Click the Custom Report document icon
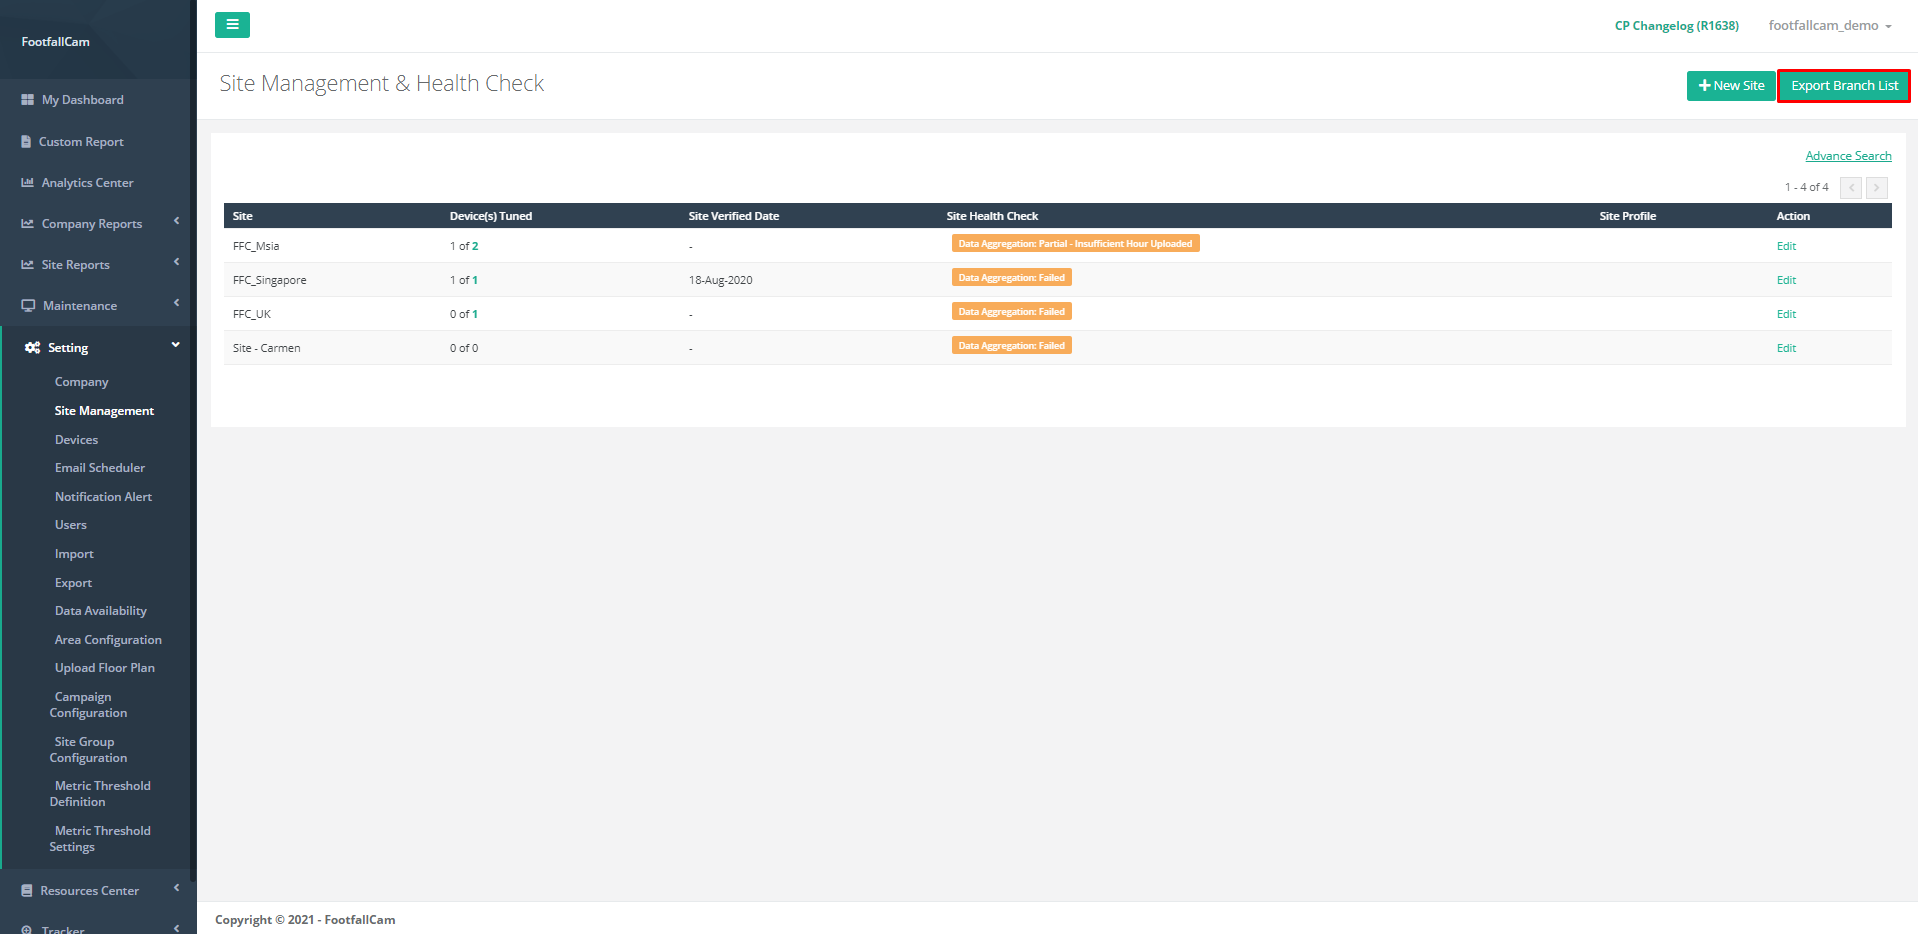This screenshot has width=1918, height=934. 27,142
